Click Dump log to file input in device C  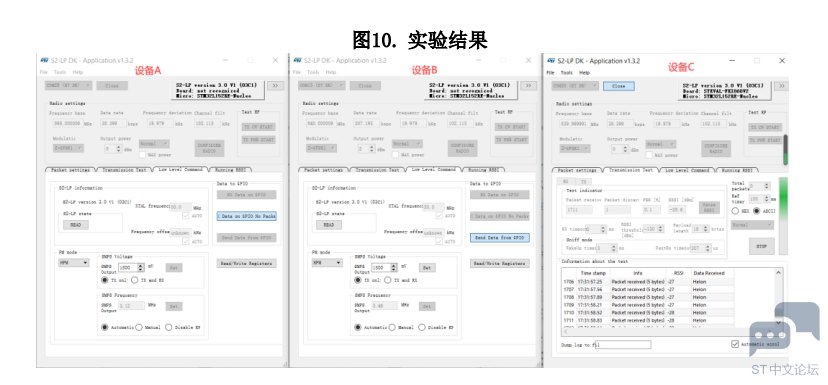click(622, 345)
